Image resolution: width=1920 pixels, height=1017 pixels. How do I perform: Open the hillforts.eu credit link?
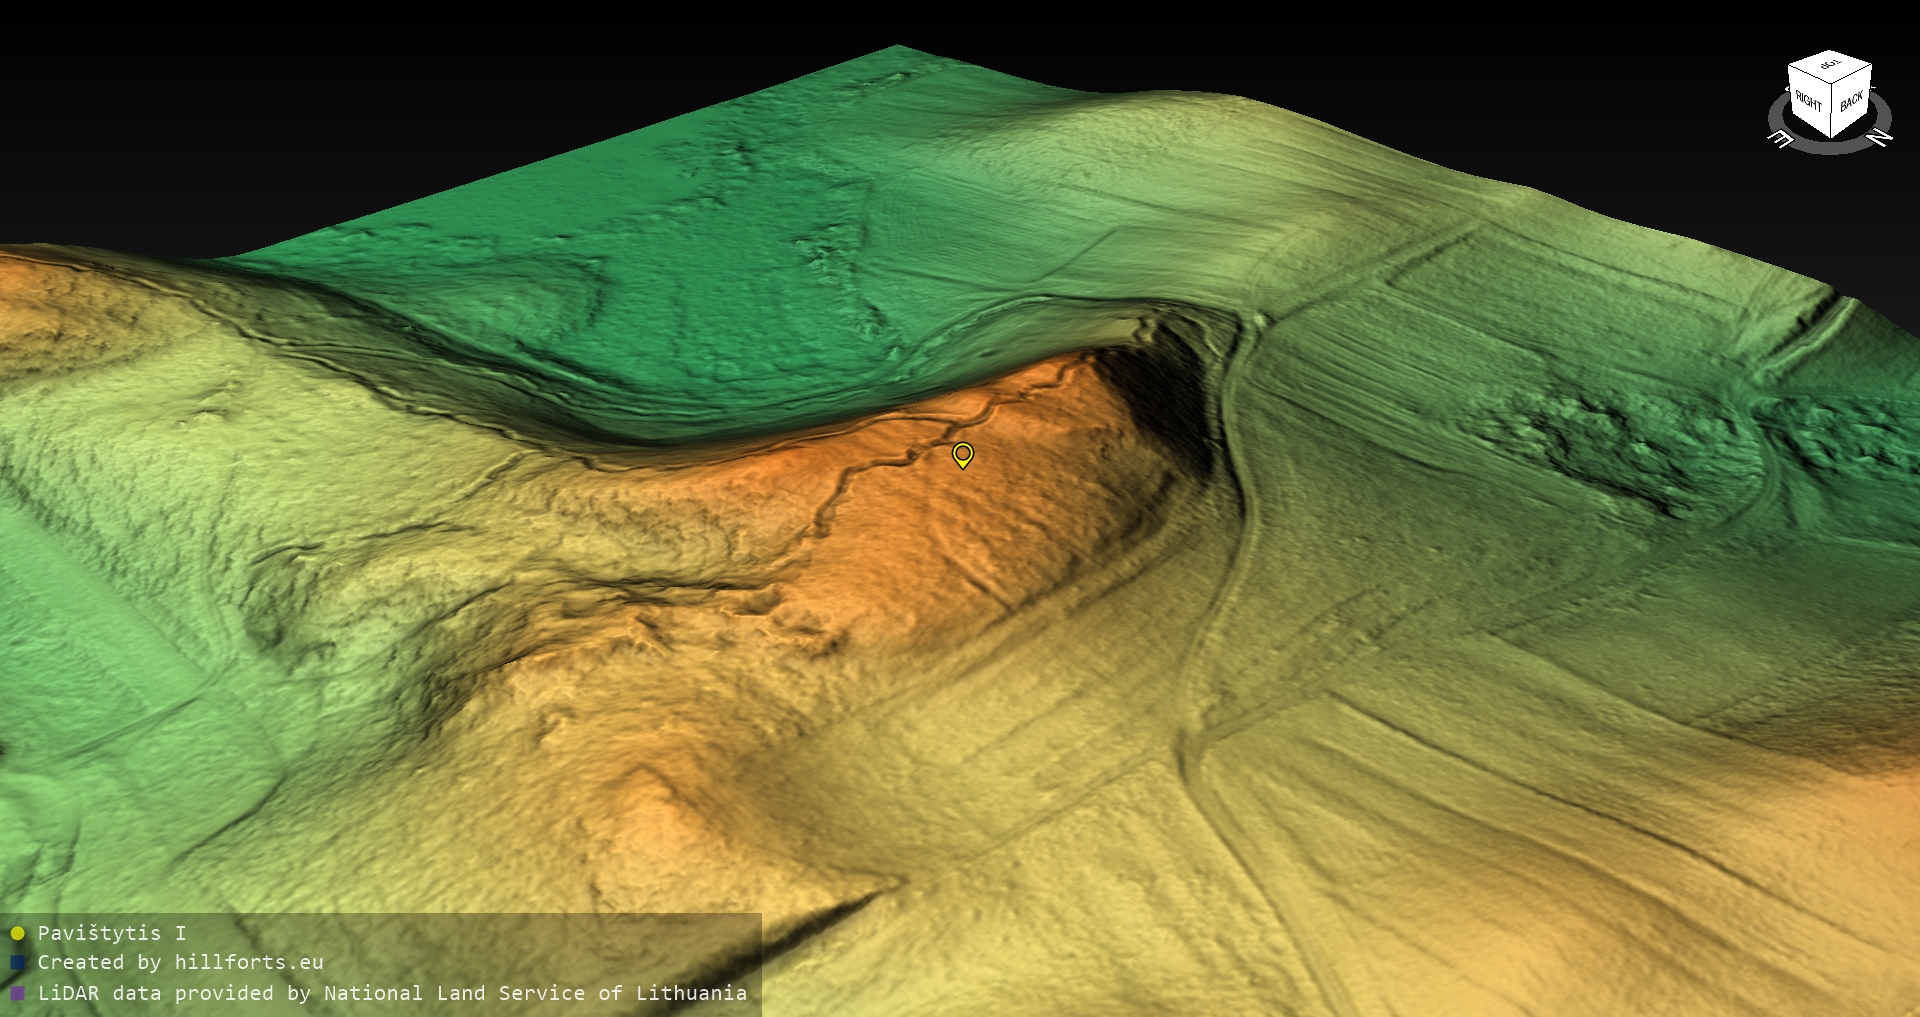pyautogui.click(x=248, y=962)
